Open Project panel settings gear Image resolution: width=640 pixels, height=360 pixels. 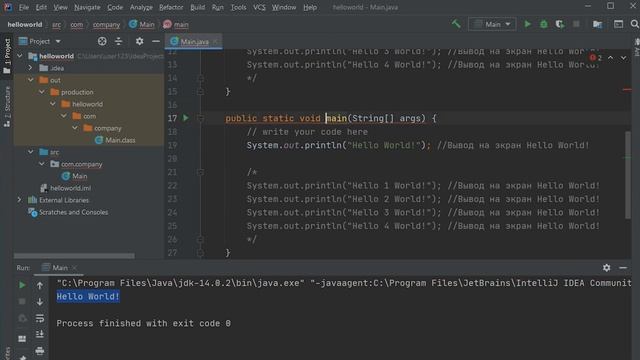(140, 41)
